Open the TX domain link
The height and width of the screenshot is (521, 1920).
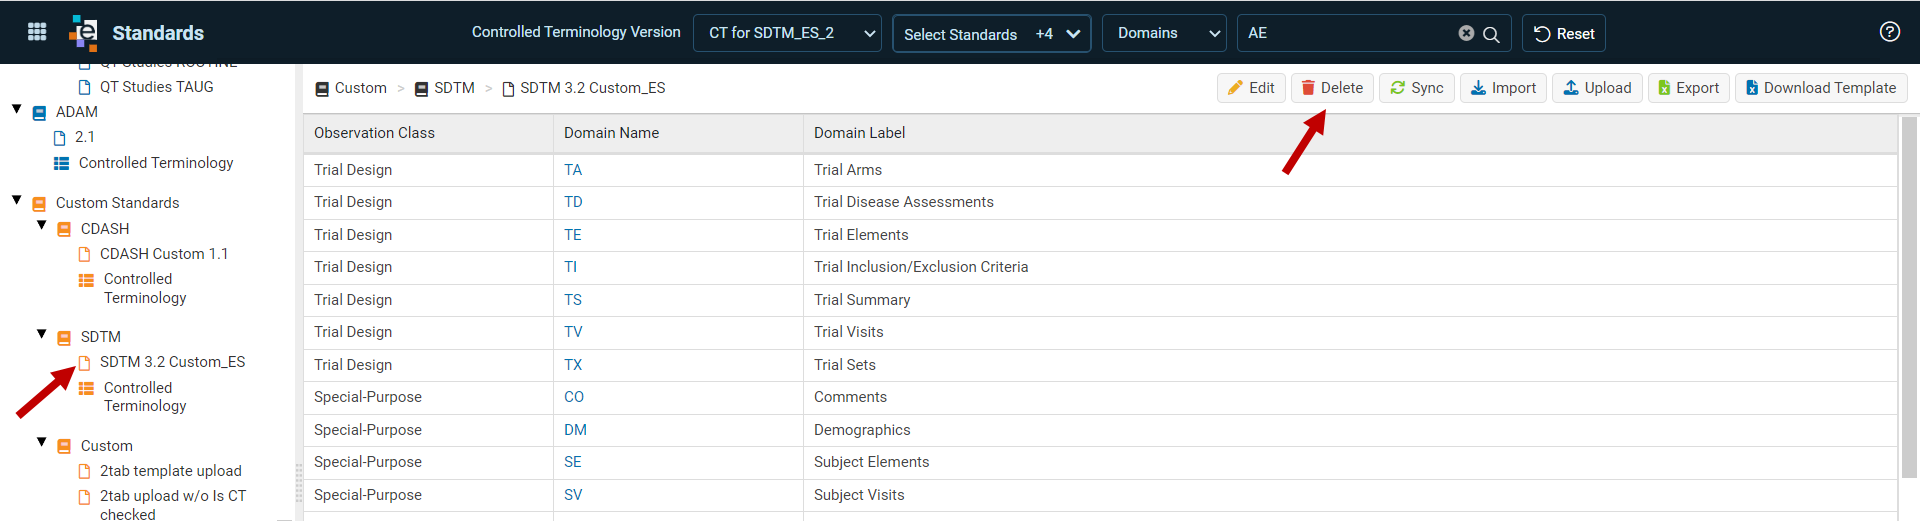coord(573,365)
